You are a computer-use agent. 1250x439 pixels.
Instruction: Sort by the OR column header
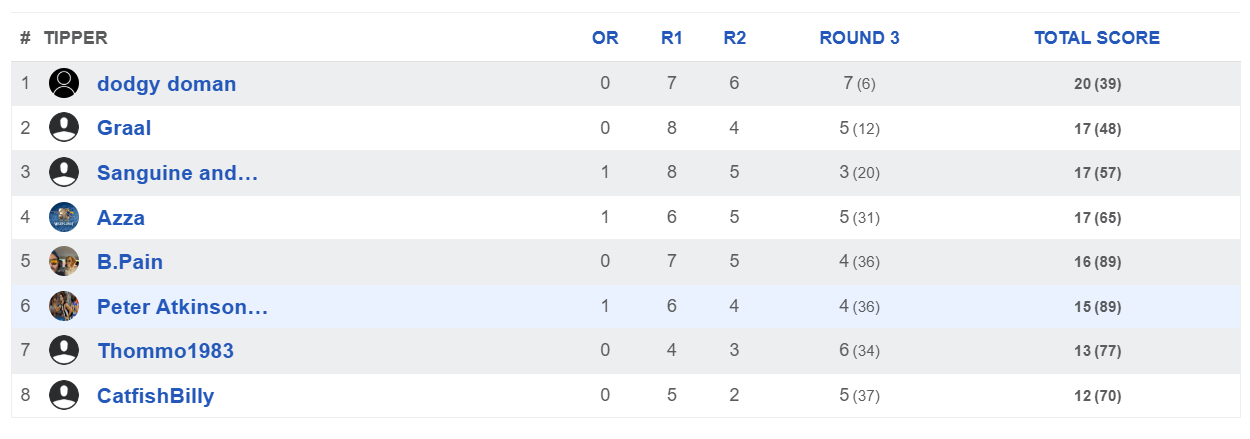605,38
